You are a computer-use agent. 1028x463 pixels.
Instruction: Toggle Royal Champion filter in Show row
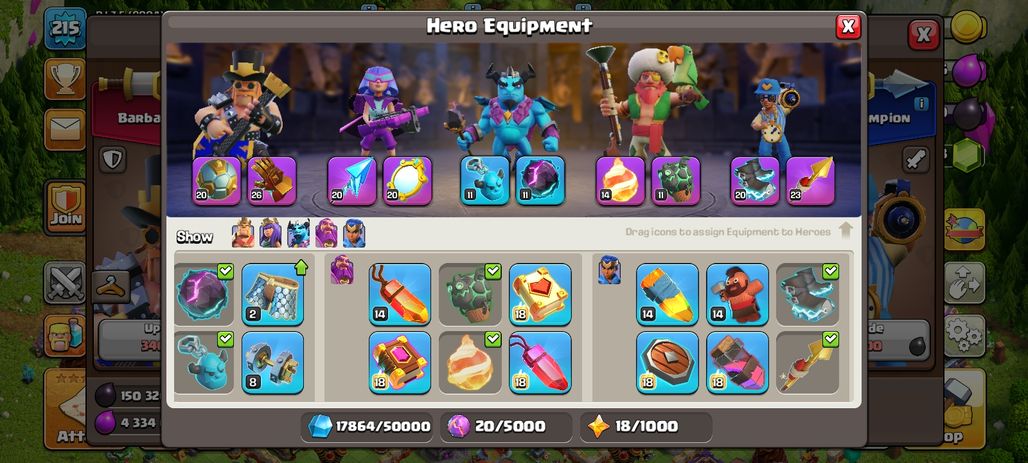(353, 233)
